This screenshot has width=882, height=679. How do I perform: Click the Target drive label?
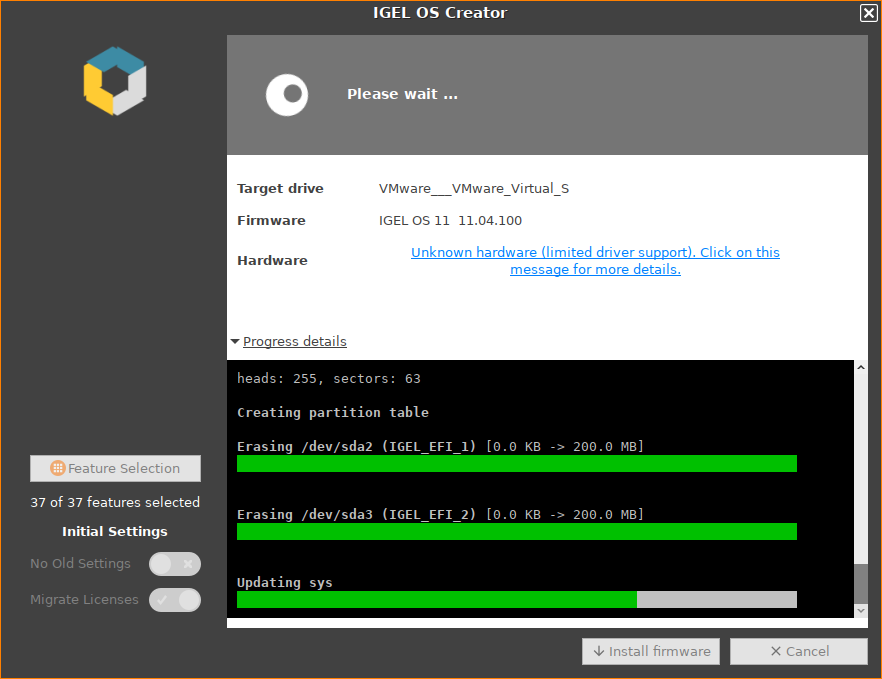[x=280, y=188]
